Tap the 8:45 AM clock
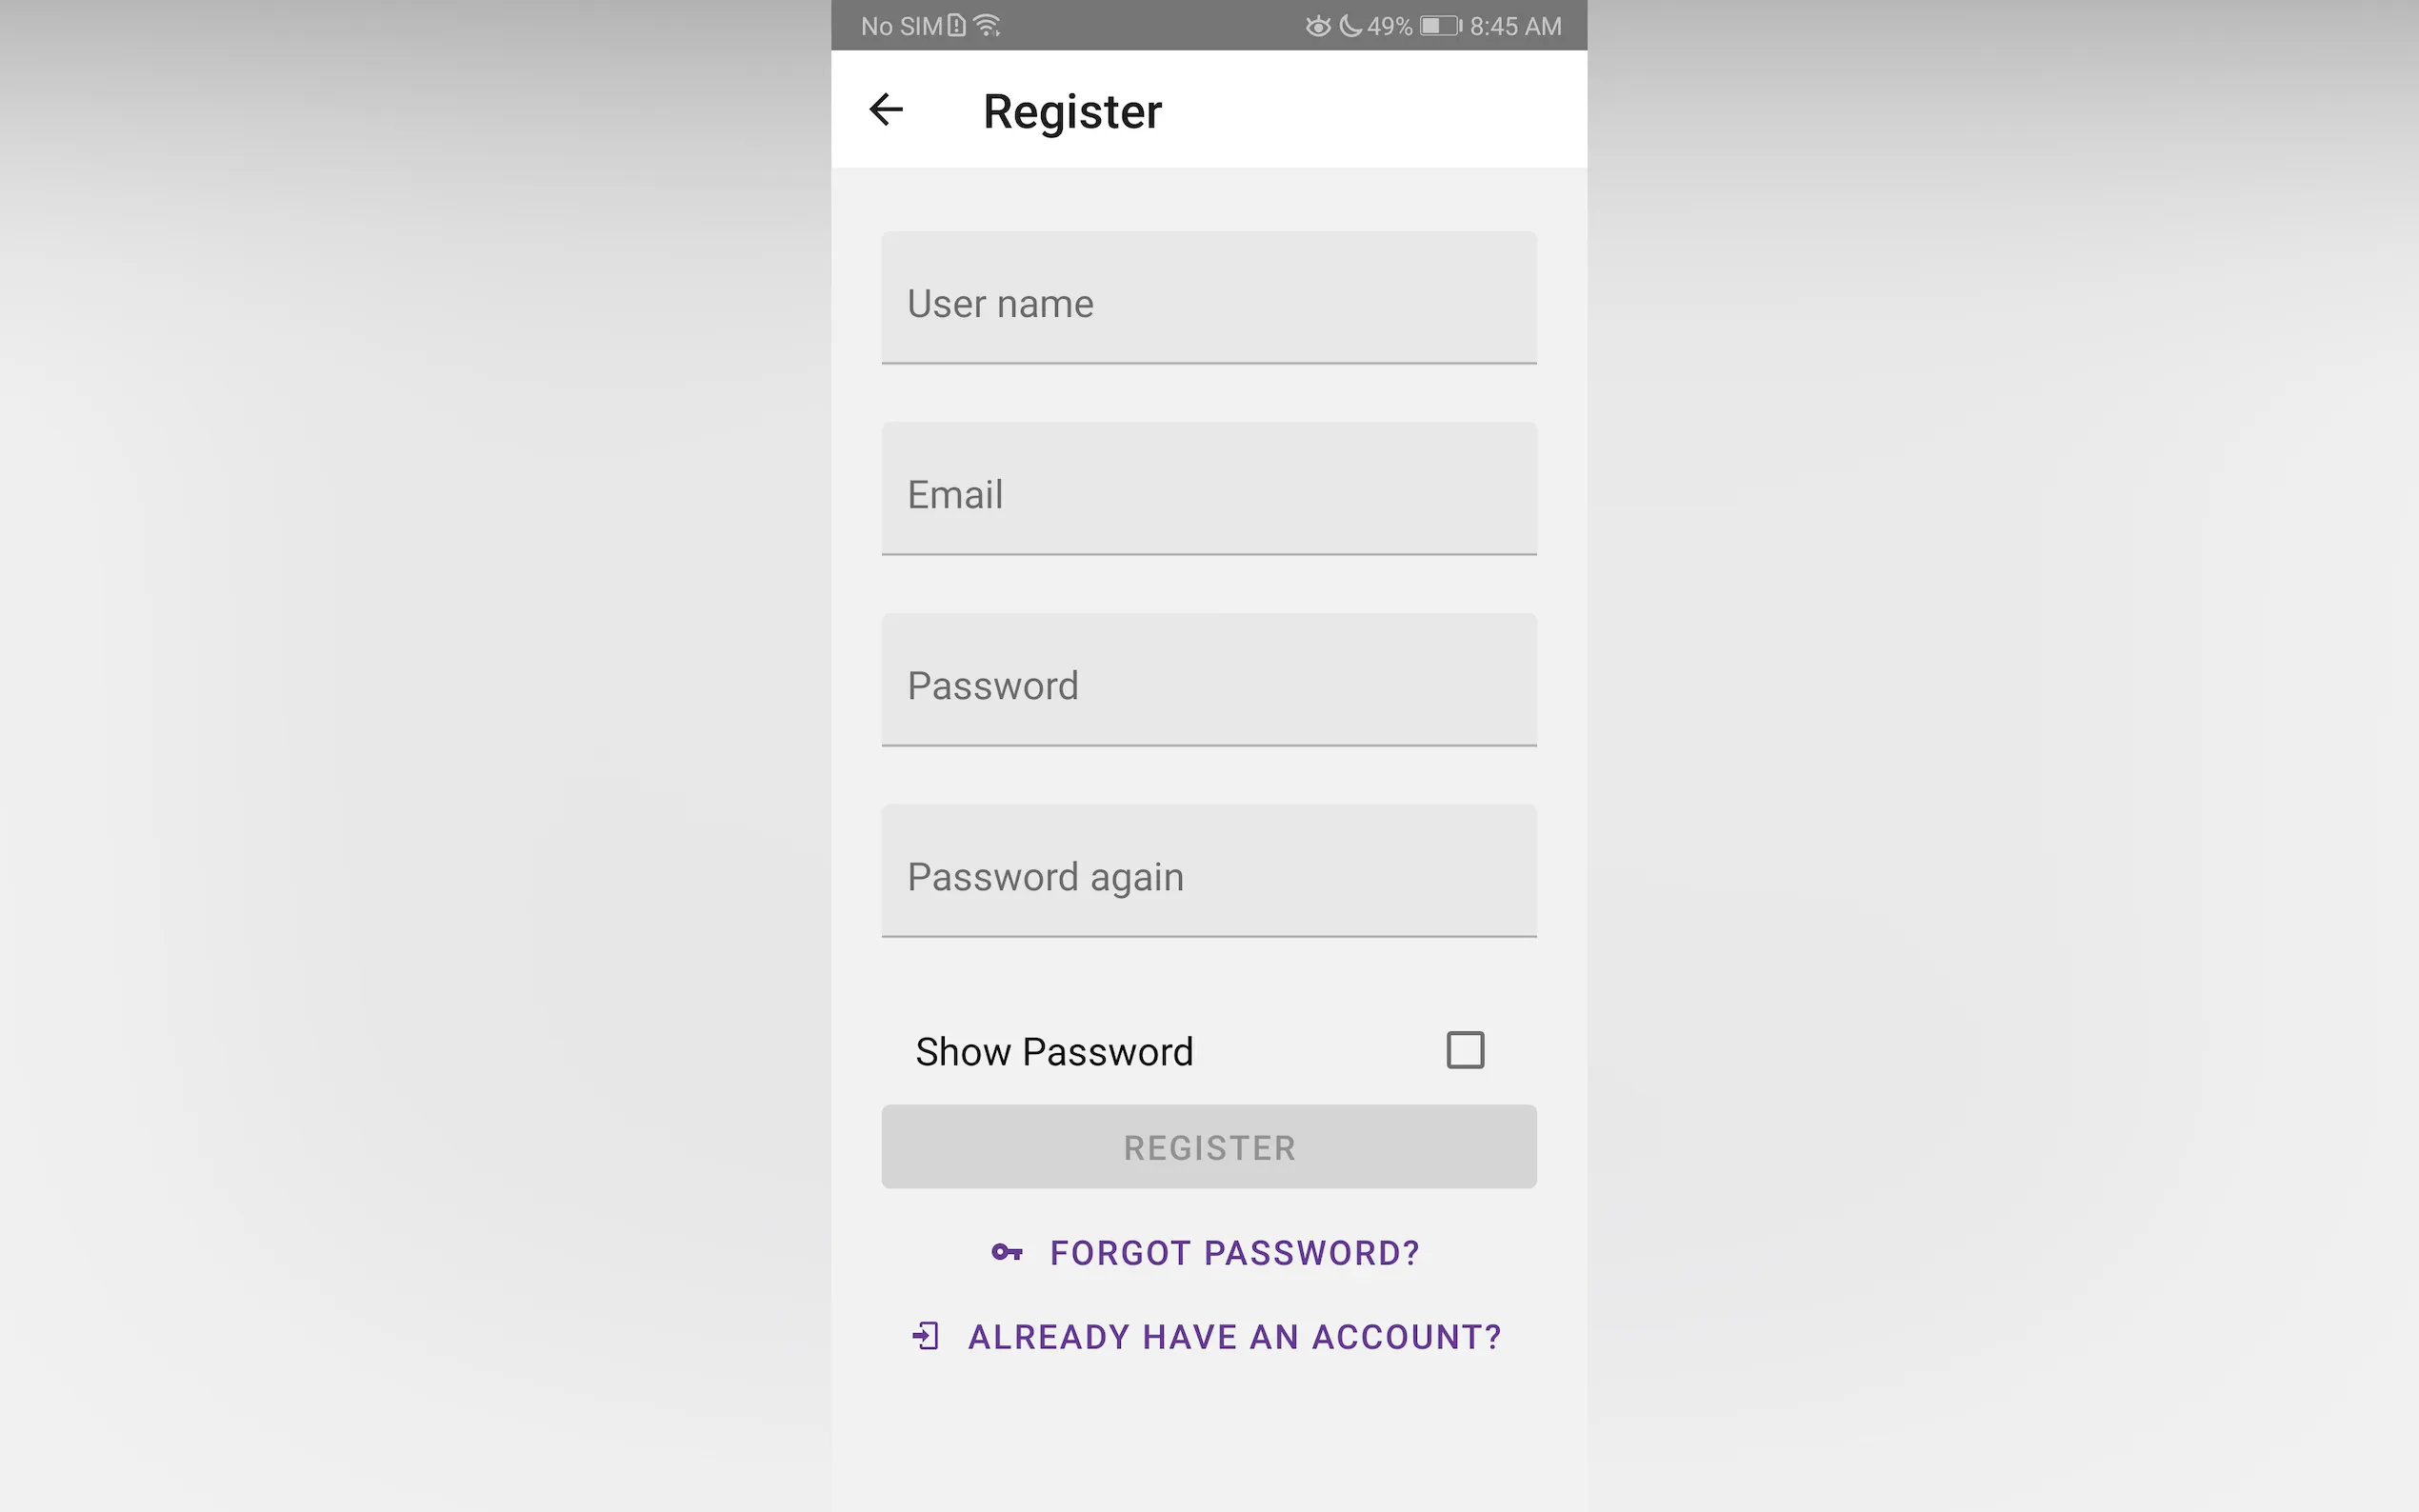Image resolution: width=2419 pixels, height=1512 pixels. pyautogui.click(x=1515, y=26)
